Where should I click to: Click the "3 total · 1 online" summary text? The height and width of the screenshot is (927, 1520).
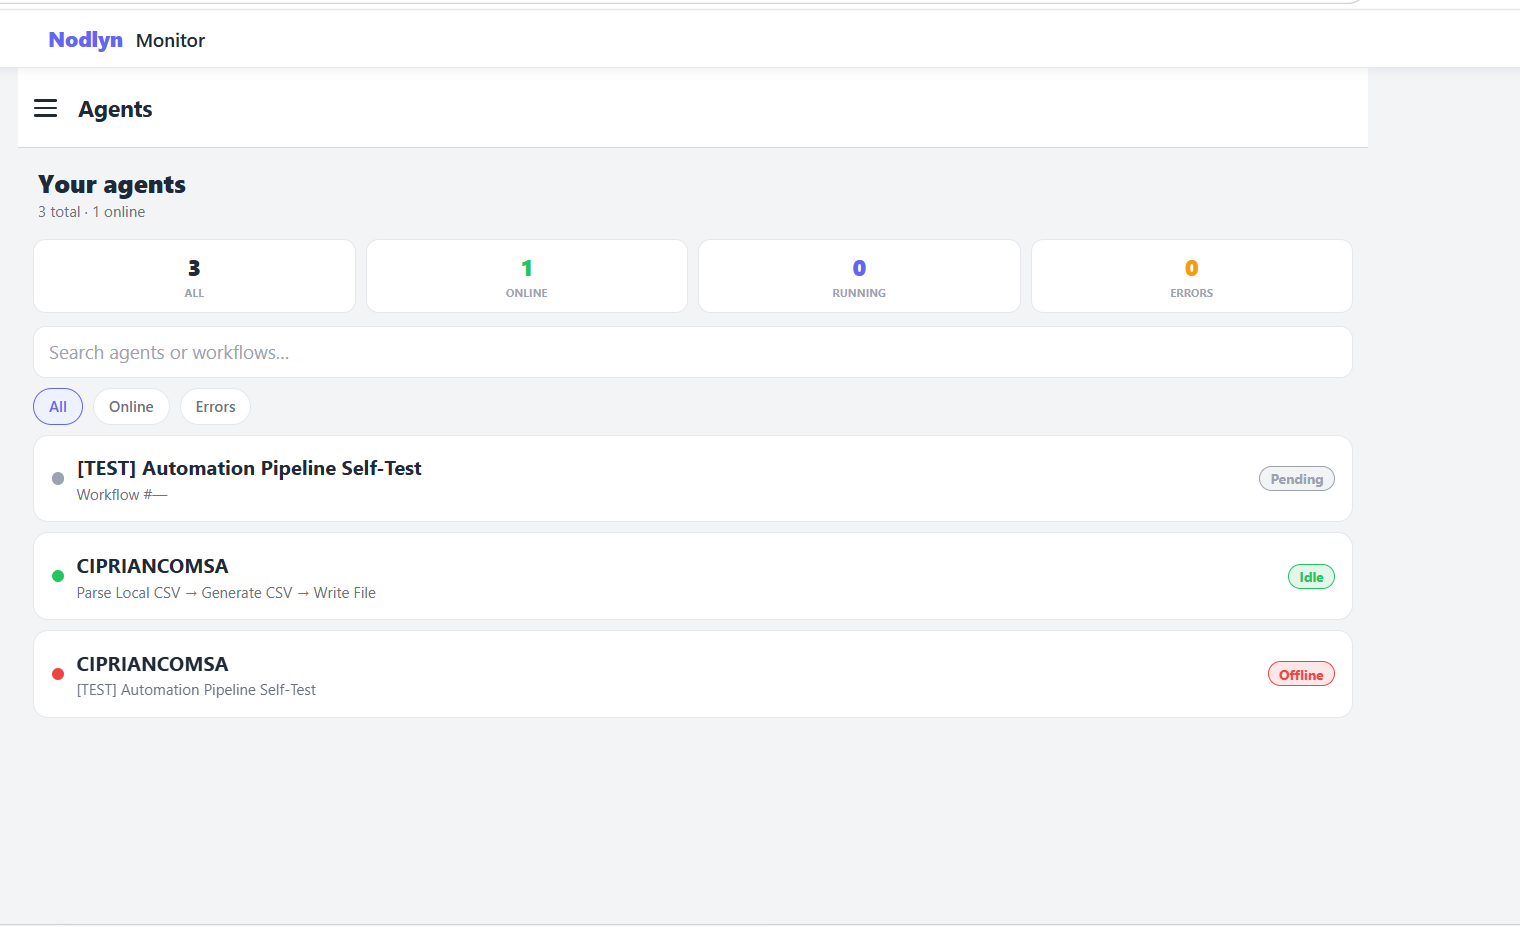click(x=91, y=212)
